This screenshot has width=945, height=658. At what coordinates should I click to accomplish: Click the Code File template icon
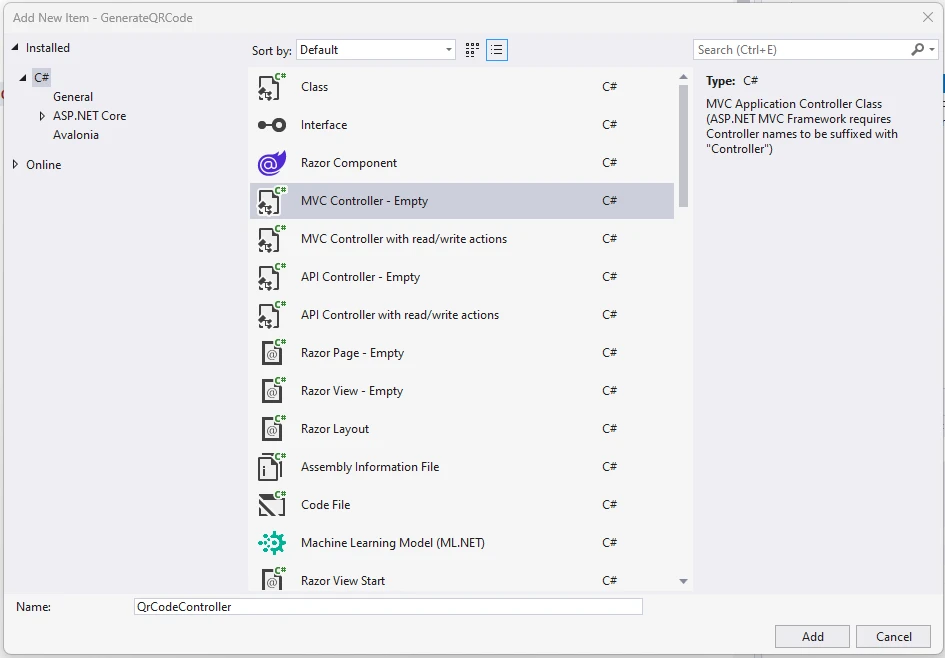click(272, 505)
